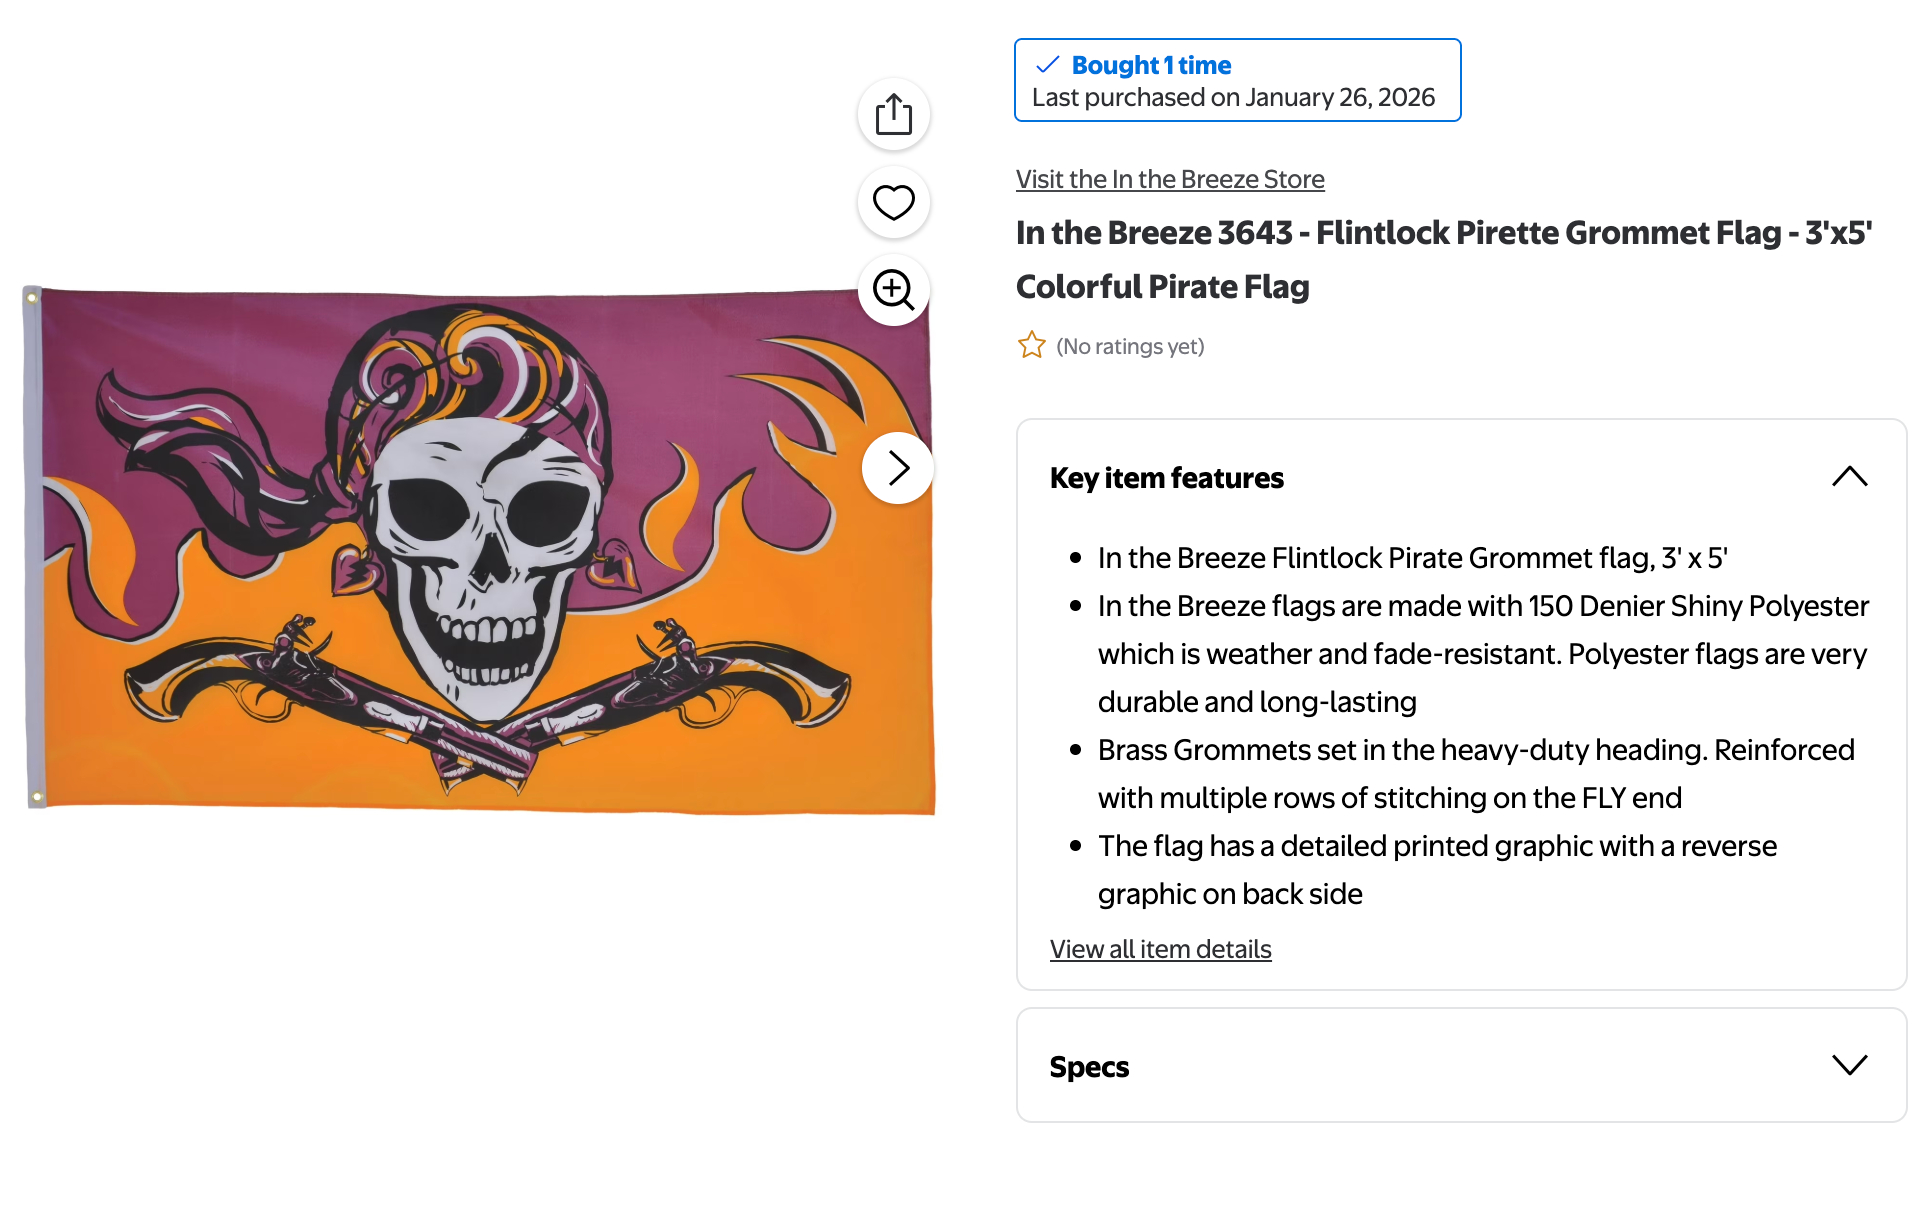Expand the Specs section chevron

click(1849, 1066)
